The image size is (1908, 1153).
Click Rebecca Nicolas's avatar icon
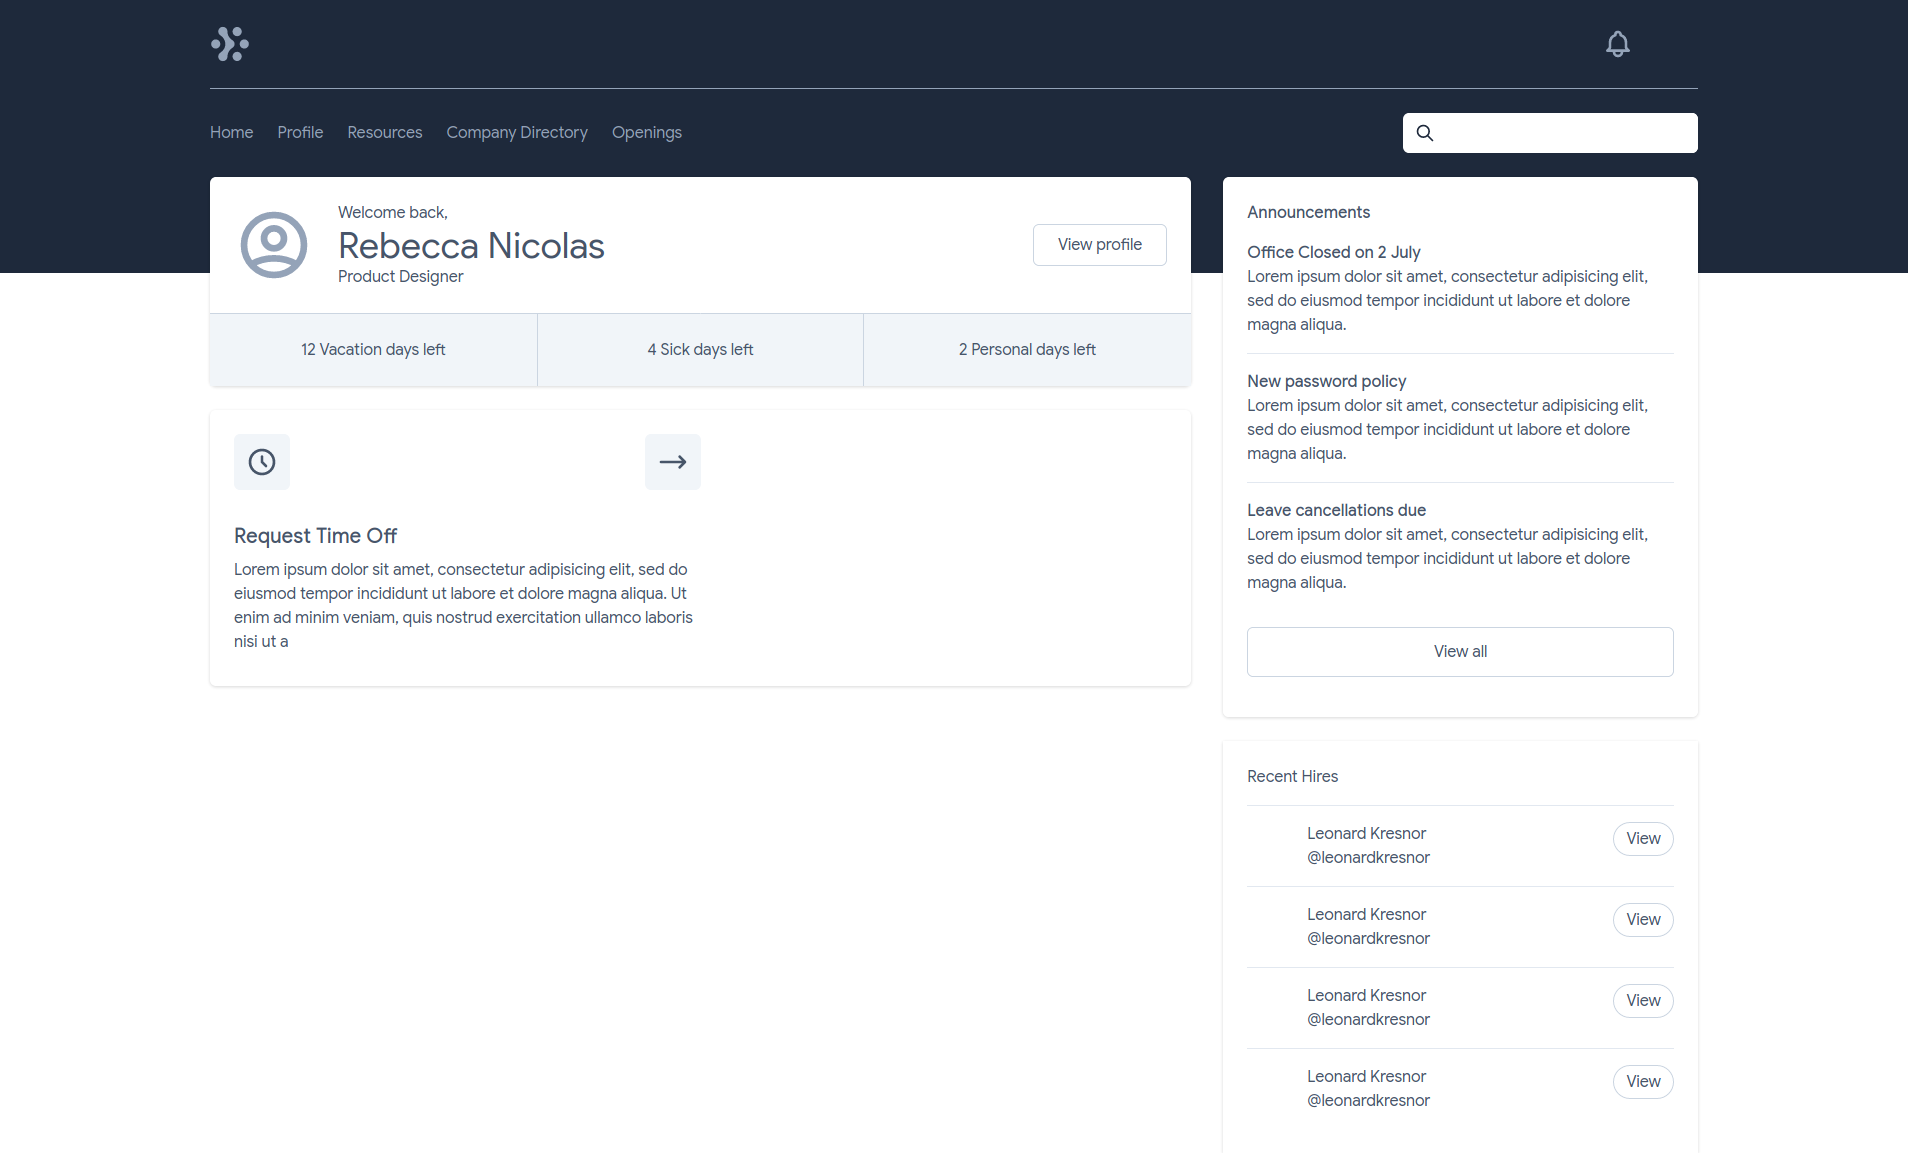(273, 245)
